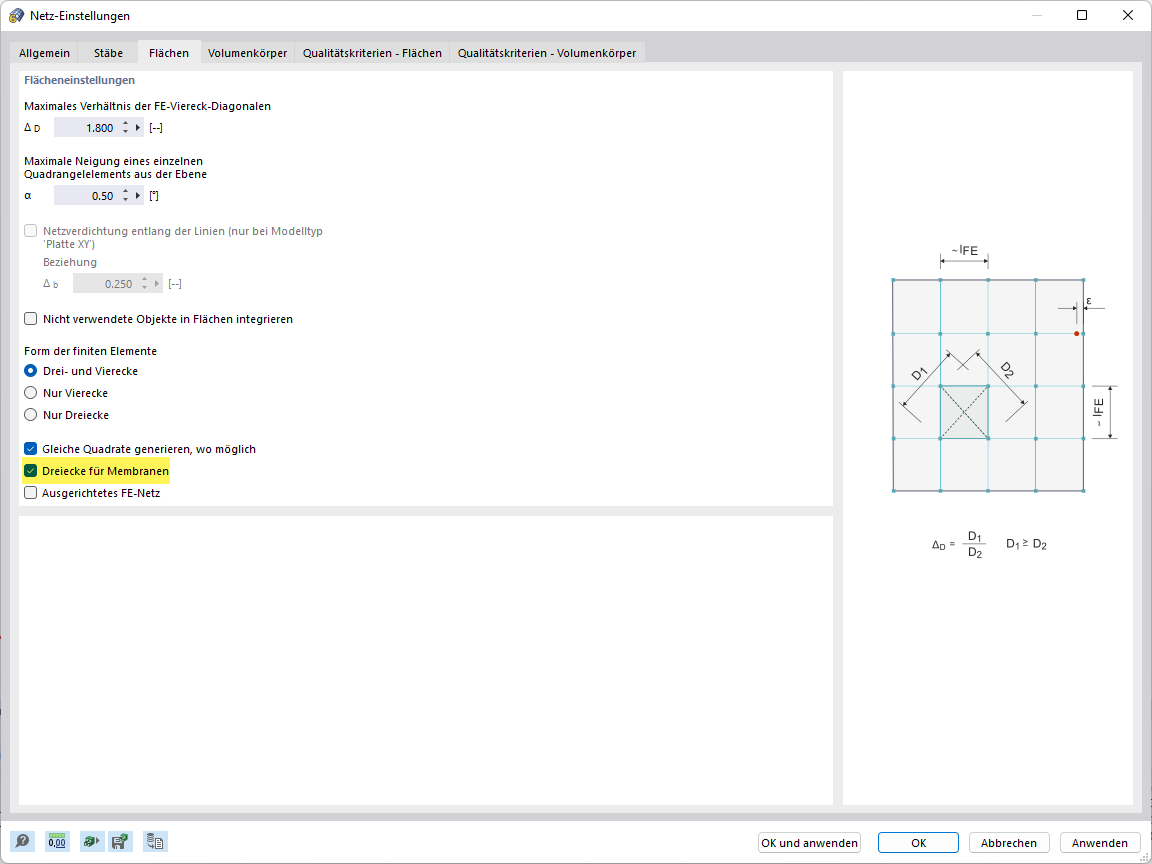Click the Flächeneinstellungen section heading
This screenshot has width=1152, height=864.
[79, 80]
